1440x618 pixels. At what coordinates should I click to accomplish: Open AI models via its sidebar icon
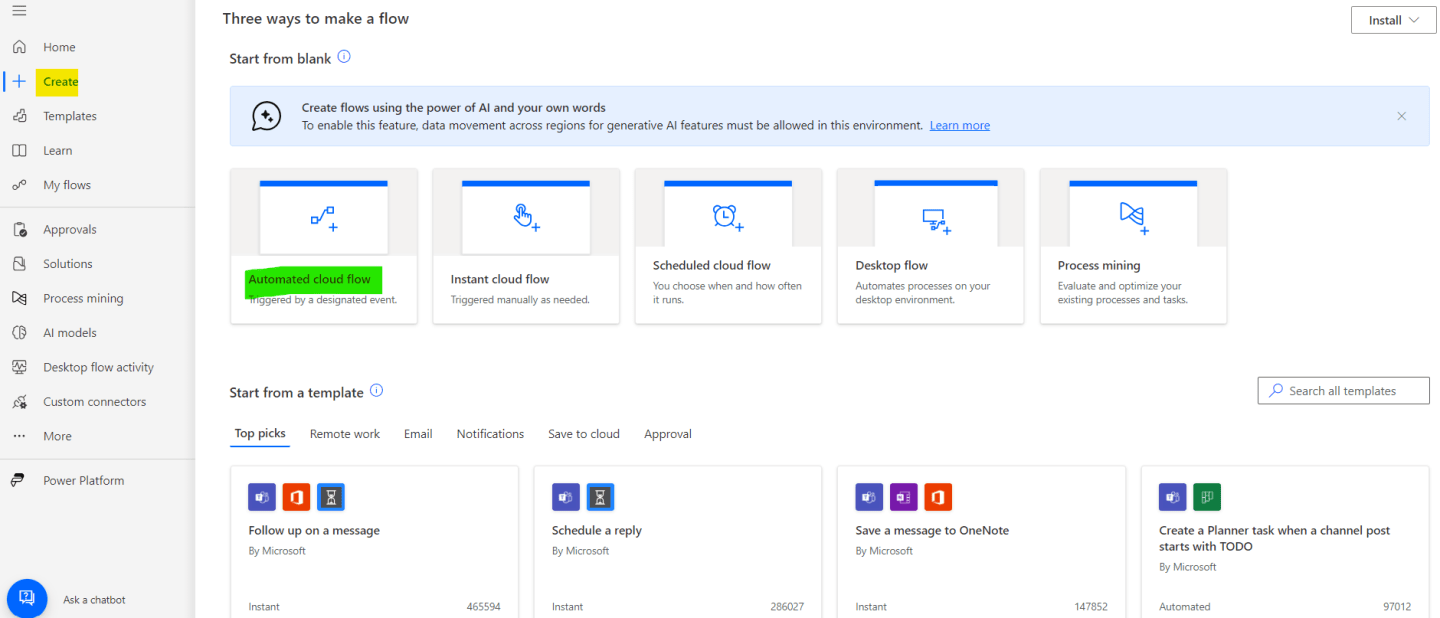[19, 333]
